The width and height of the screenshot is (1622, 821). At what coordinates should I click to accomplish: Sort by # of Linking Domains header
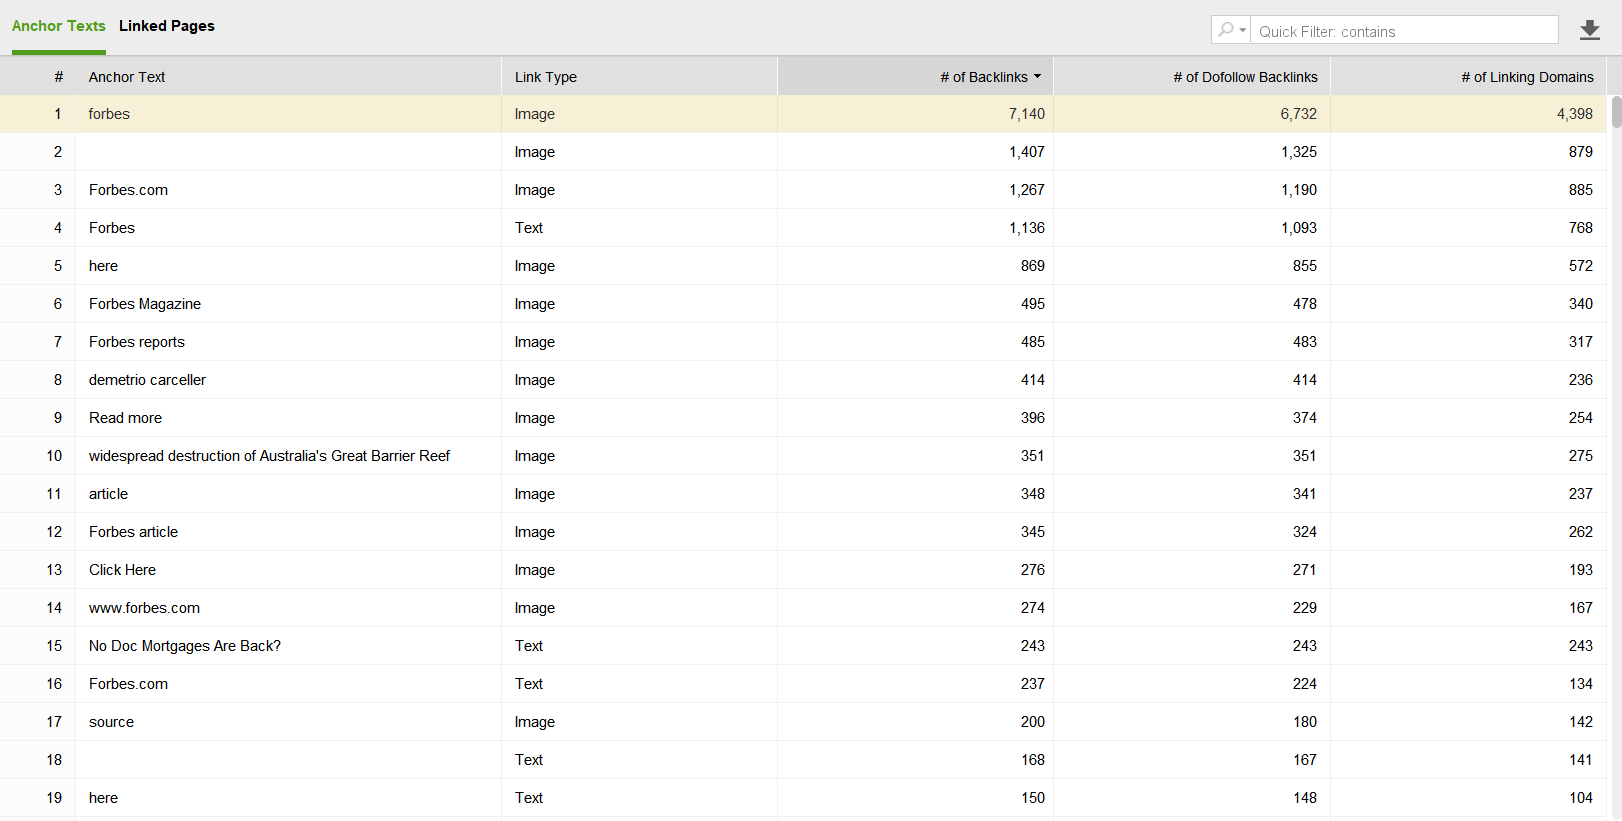[1527, 77]
